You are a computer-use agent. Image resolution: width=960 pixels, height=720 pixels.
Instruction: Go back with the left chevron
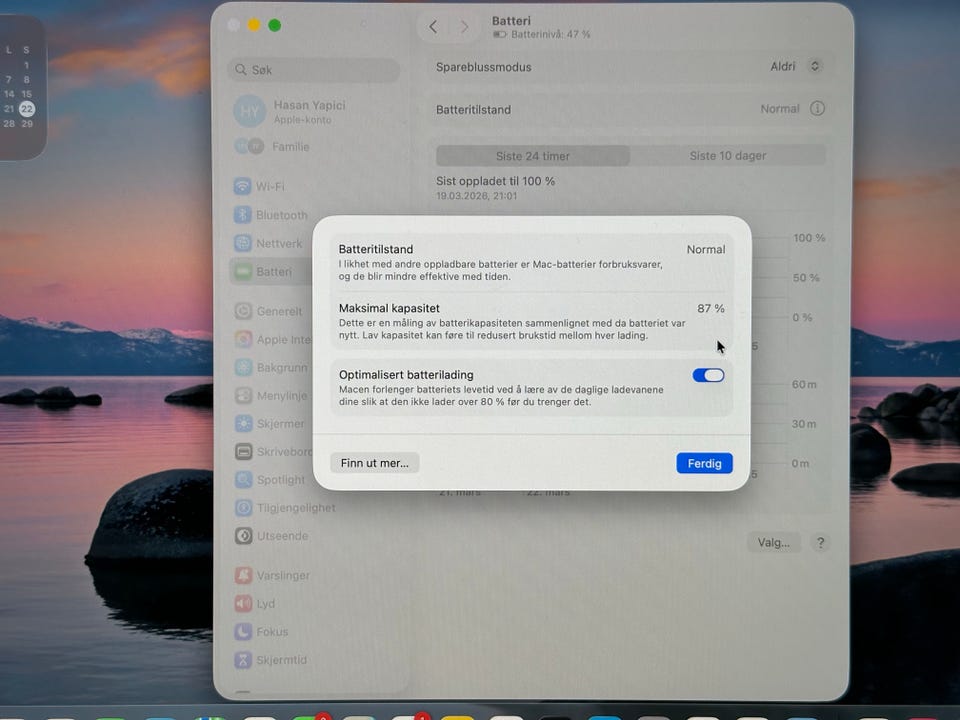click(433, 27)
